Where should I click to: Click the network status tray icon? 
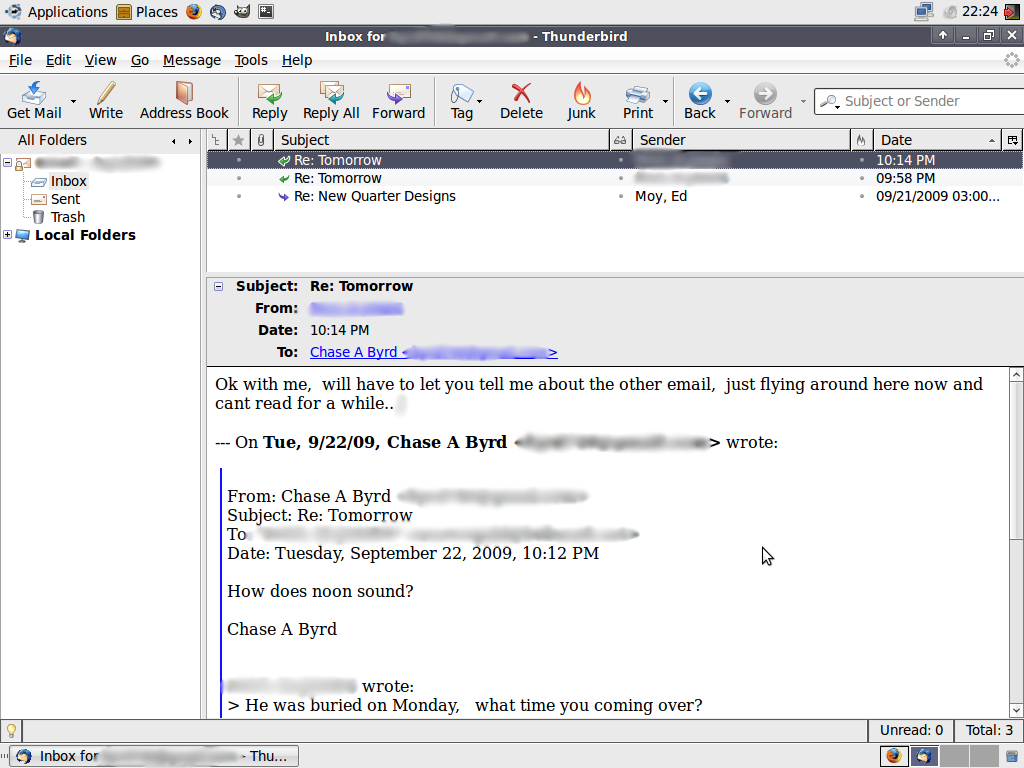click(x=923, y=12)
